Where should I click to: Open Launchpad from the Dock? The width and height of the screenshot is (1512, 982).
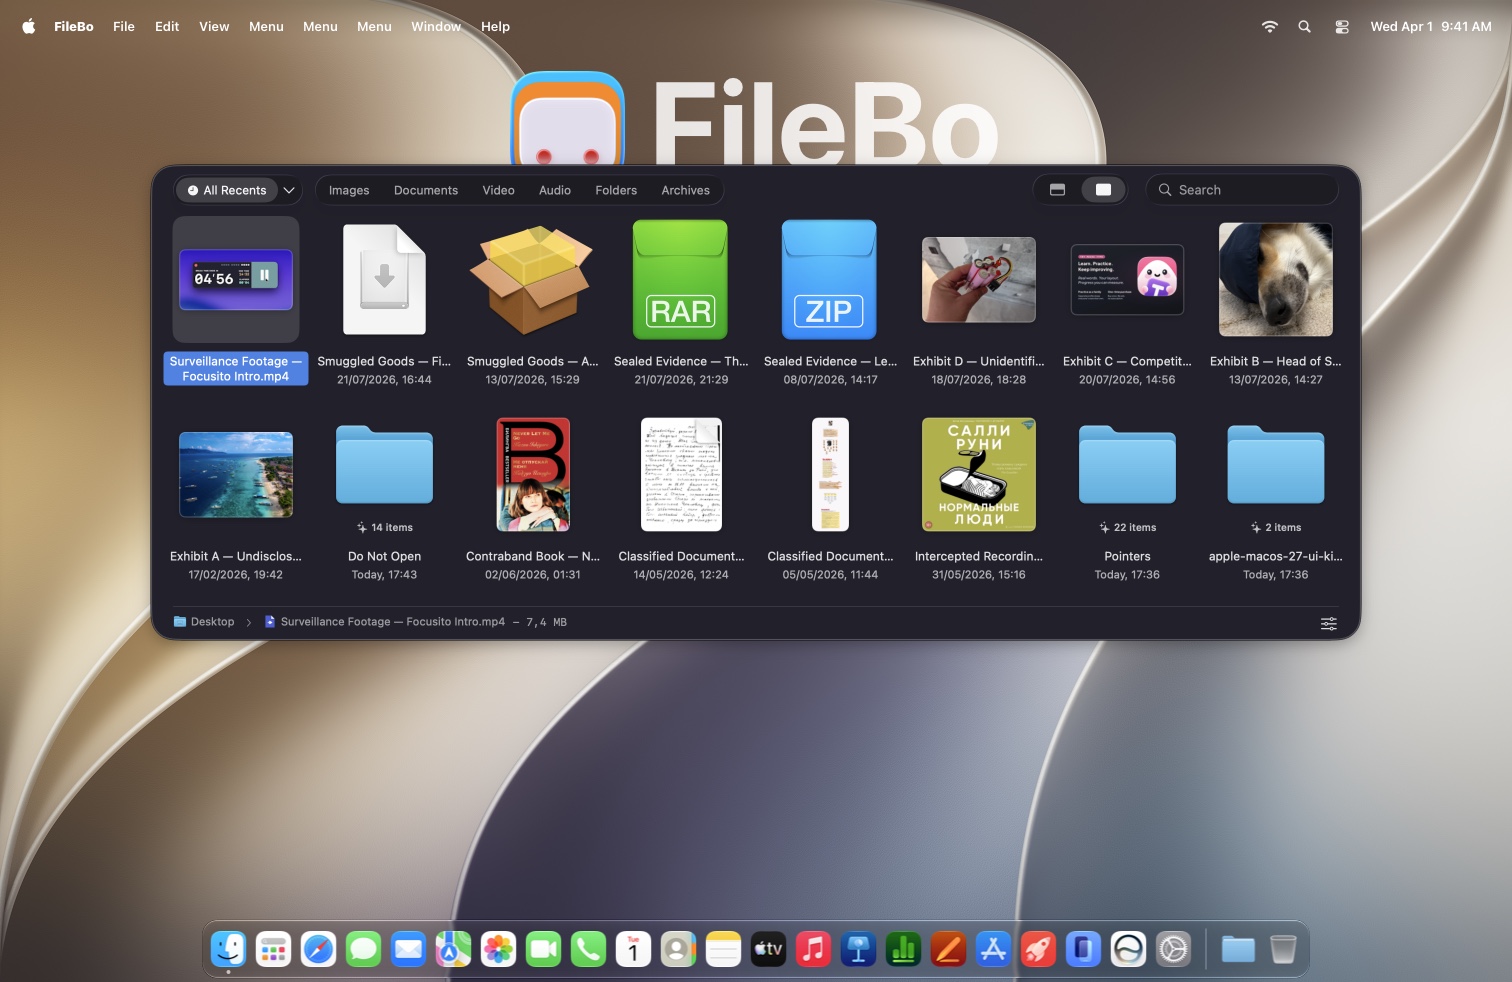[x=273, y=949]
